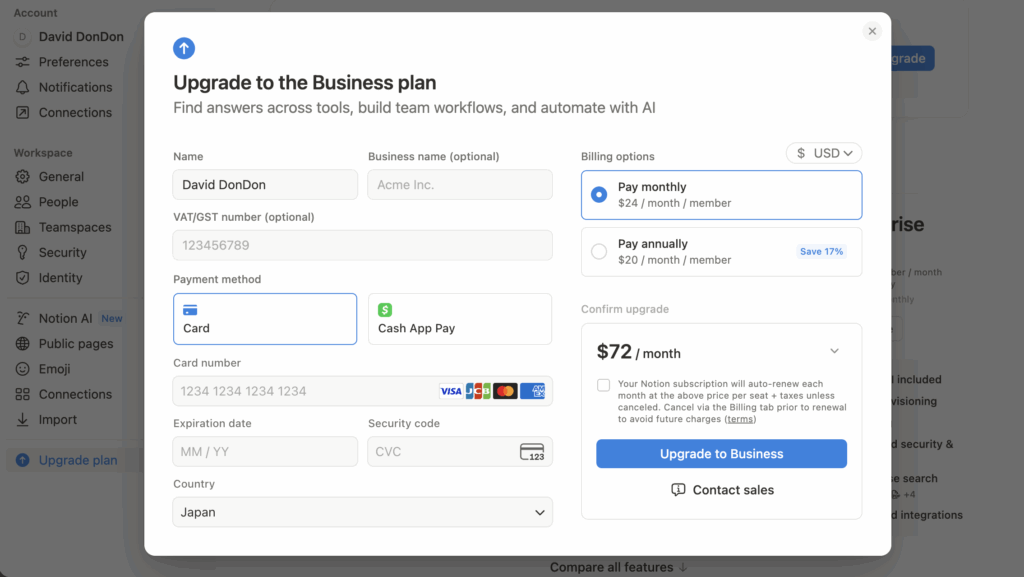
Task: Close the upgrade dialog with X
Action: 872,31
